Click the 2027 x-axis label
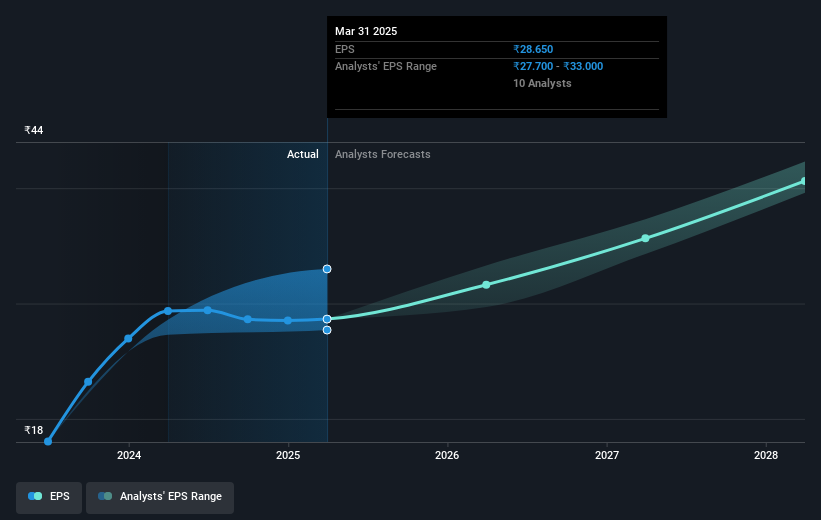 click(x=607, y=455)
